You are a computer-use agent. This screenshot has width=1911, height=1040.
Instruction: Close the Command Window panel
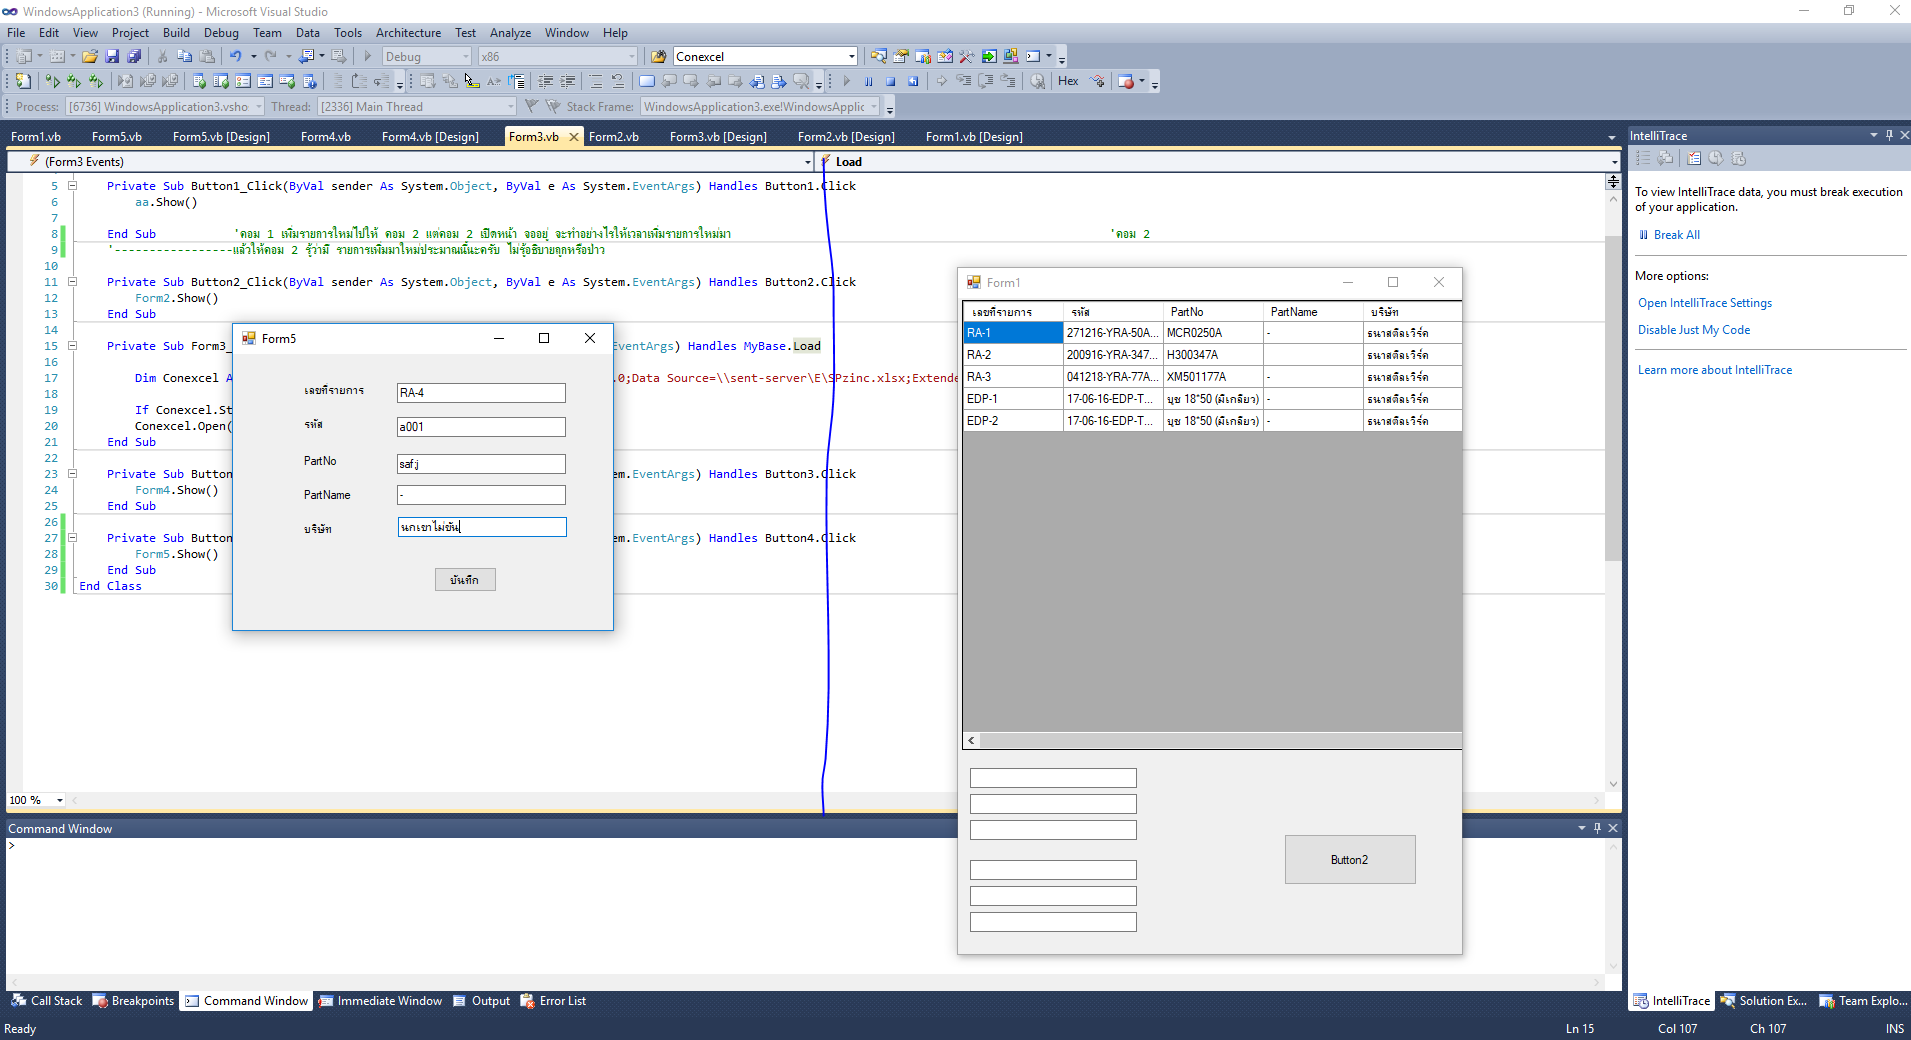1613,828
